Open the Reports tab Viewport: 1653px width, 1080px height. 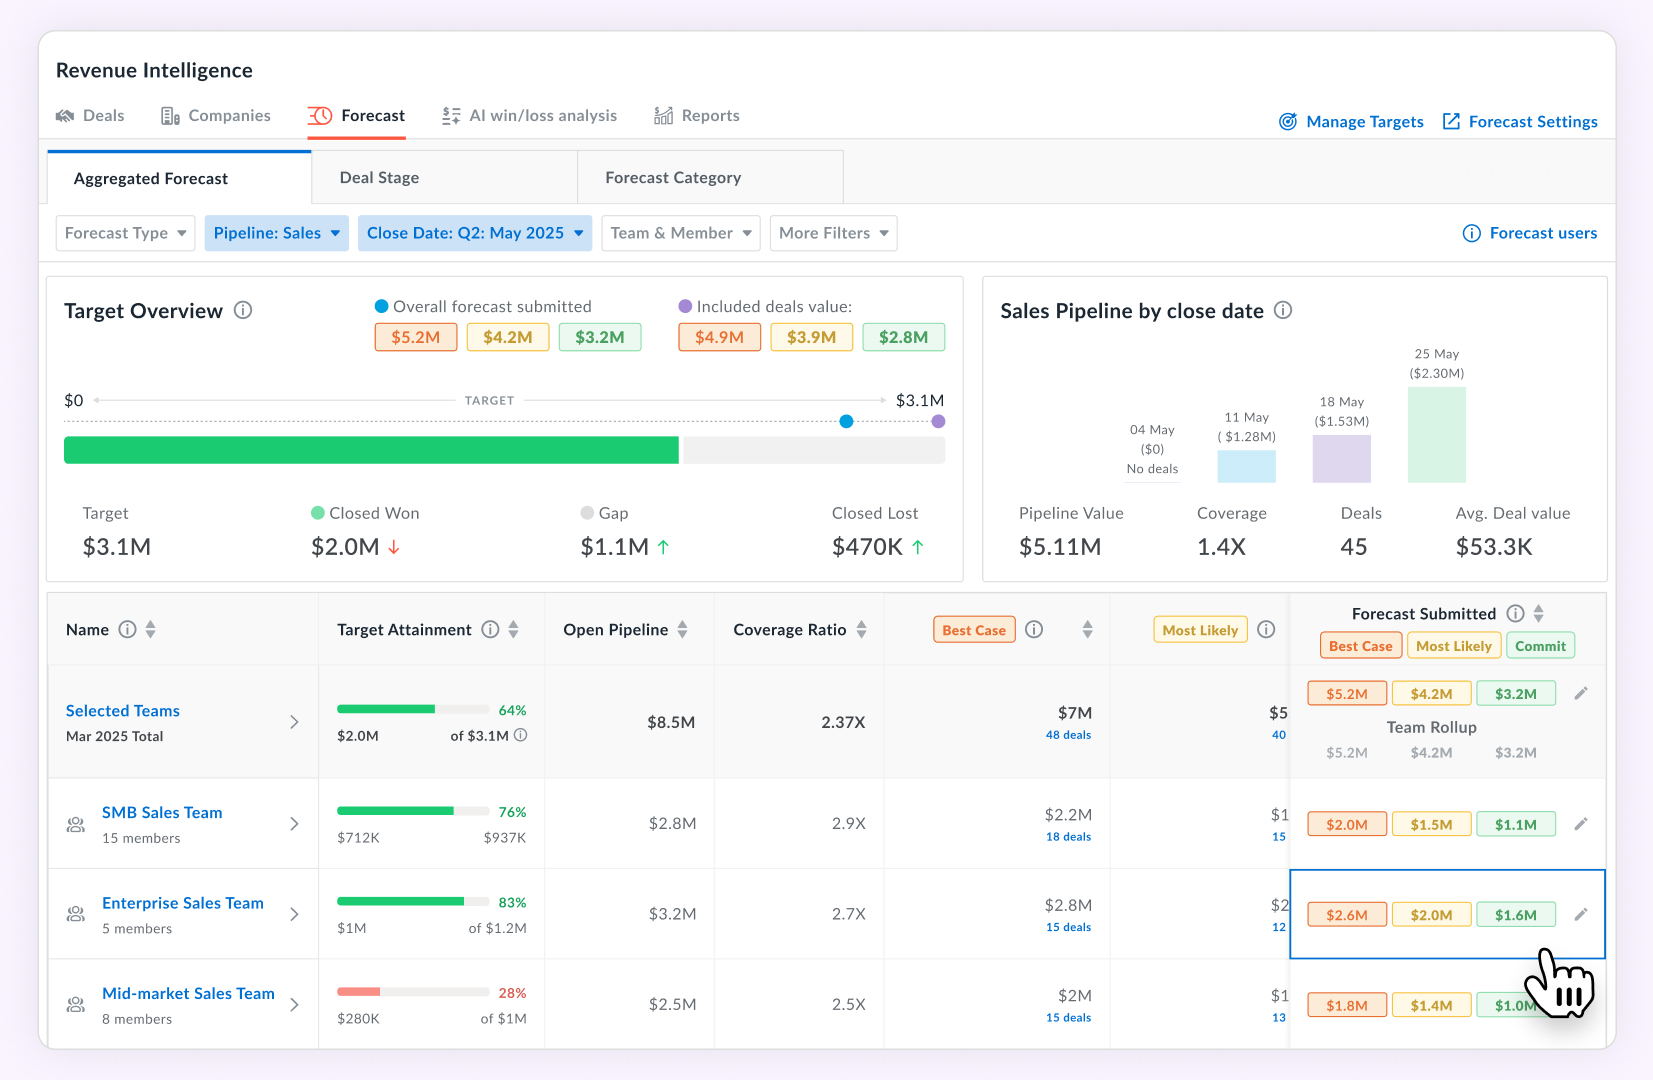click(x=697, y=116)
